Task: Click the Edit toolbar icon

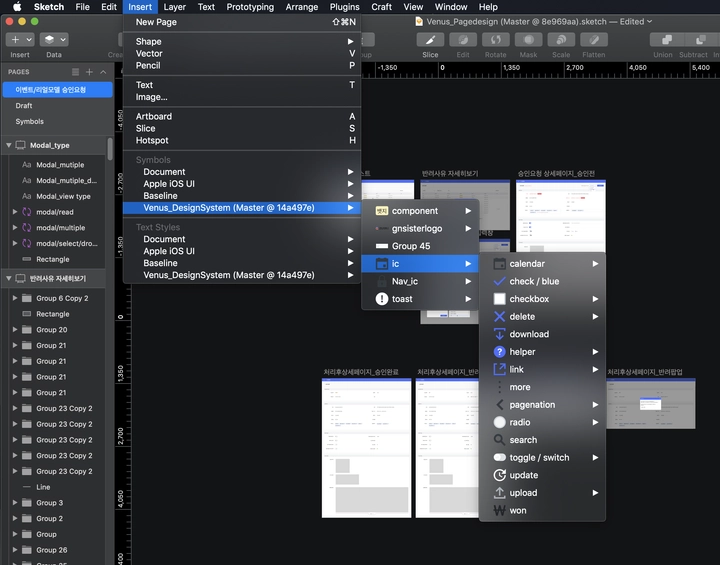Action: [x=463, y=40]
